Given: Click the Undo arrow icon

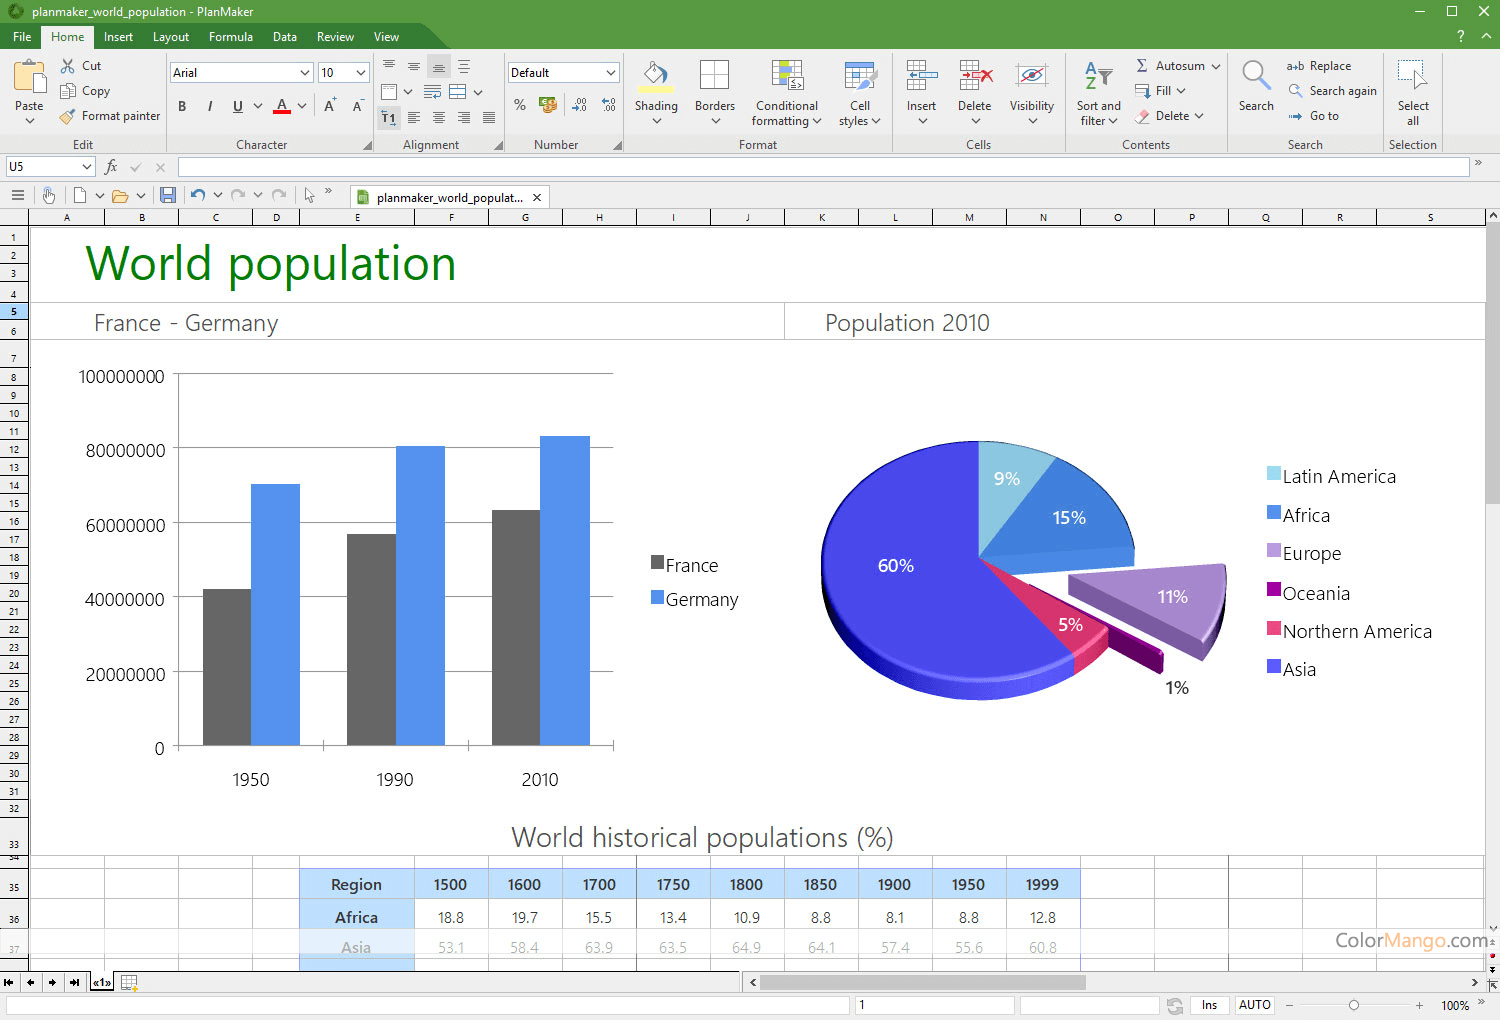Looking at the screenshot, I should coord(198,196).
